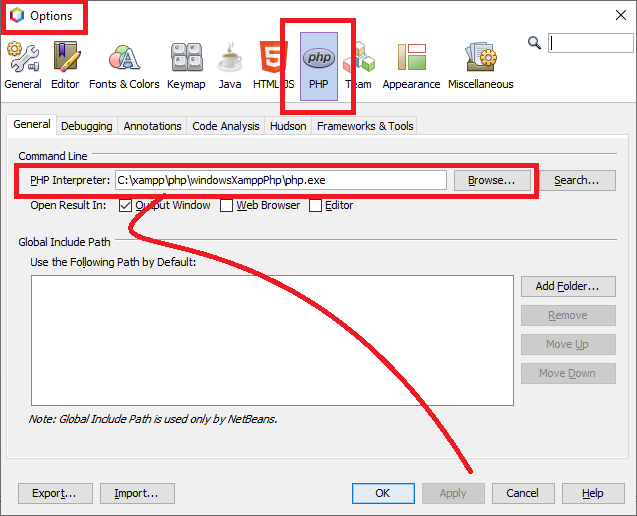Image resolution: width=637 pixels, height=516 pixels.
Task: Focus the PHP Interpreter path field
Action: [x=281, y=180]
